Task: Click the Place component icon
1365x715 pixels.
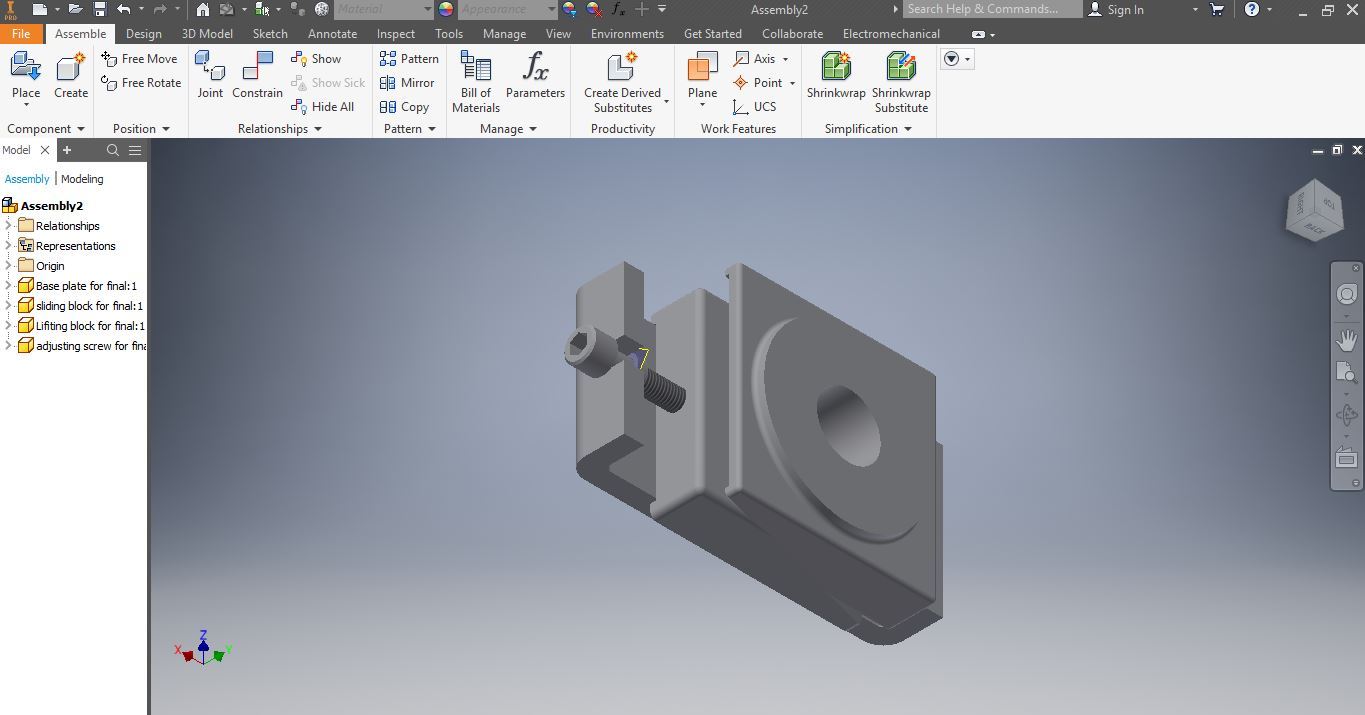Action: [x=26, y=67]
